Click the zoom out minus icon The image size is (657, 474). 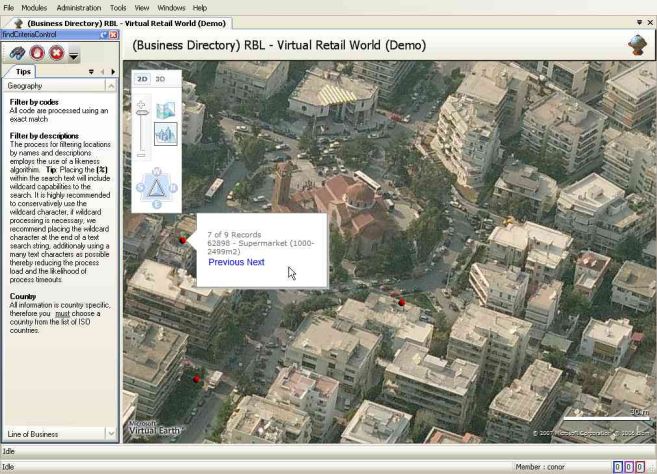tap(142, 155)
